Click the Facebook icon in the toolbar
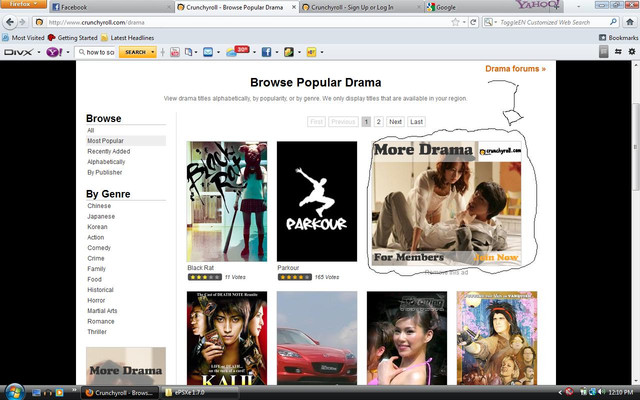 (x=266, y=51)
